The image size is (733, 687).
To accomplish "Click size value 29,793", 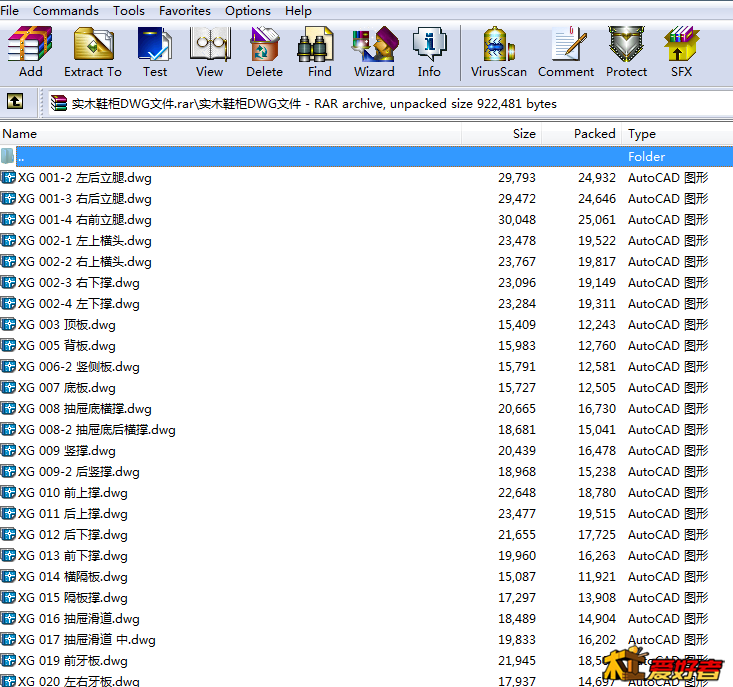I will point(517,178).
